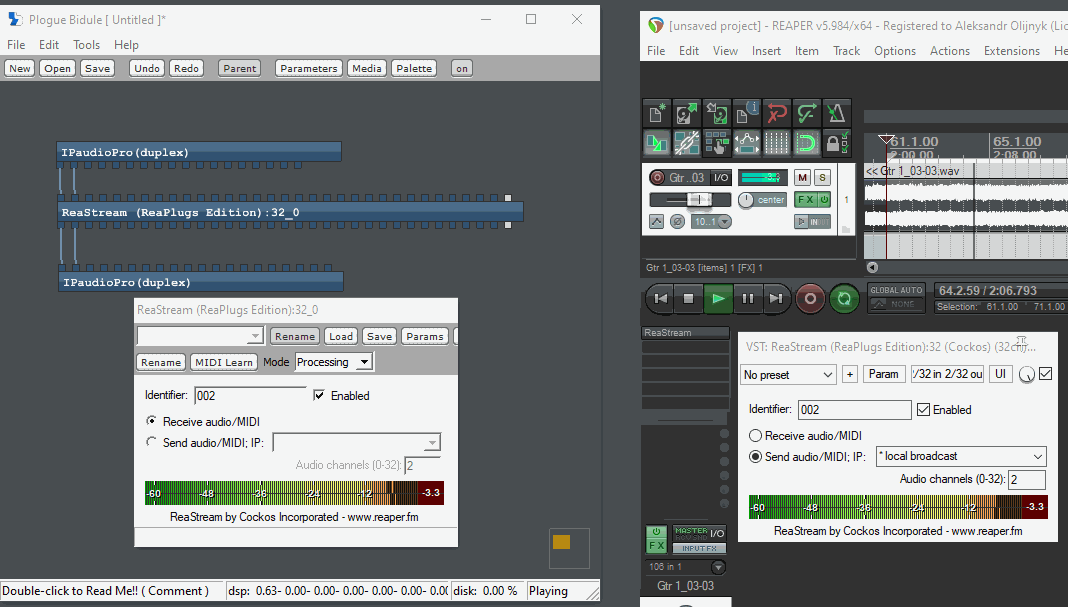This screenshot has width=1068, height=607.
Task: Select Send audio/MIDI in Bidule ReaStream
Action: pyautogui.click(x=151, y=441)
